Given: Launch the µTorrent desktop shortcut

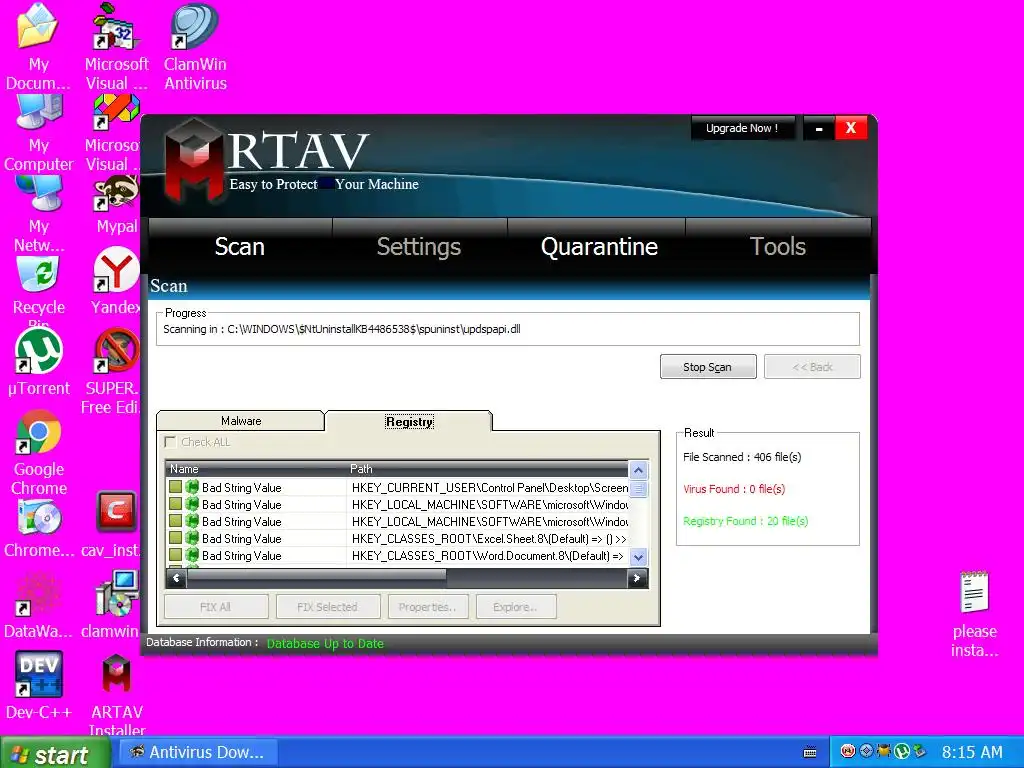Looking at the screenshot, I should pos(39,361).
